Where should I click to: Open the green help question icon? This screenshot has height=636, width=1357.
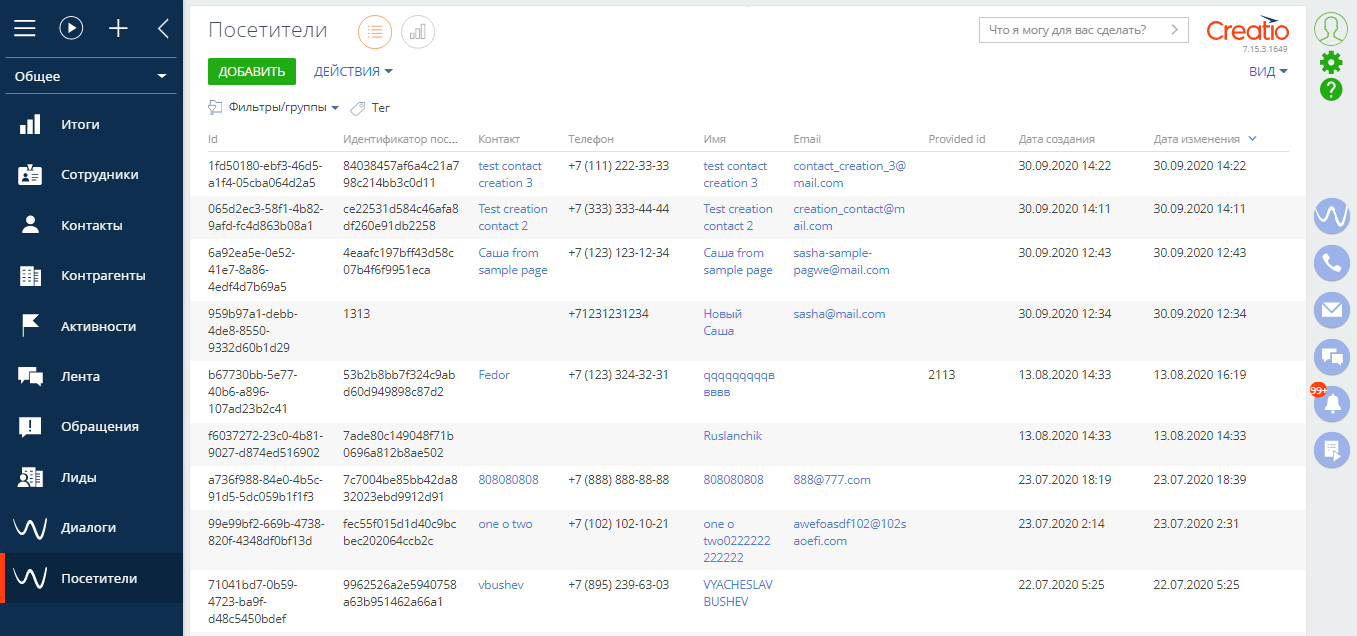tap(1331, 90)
